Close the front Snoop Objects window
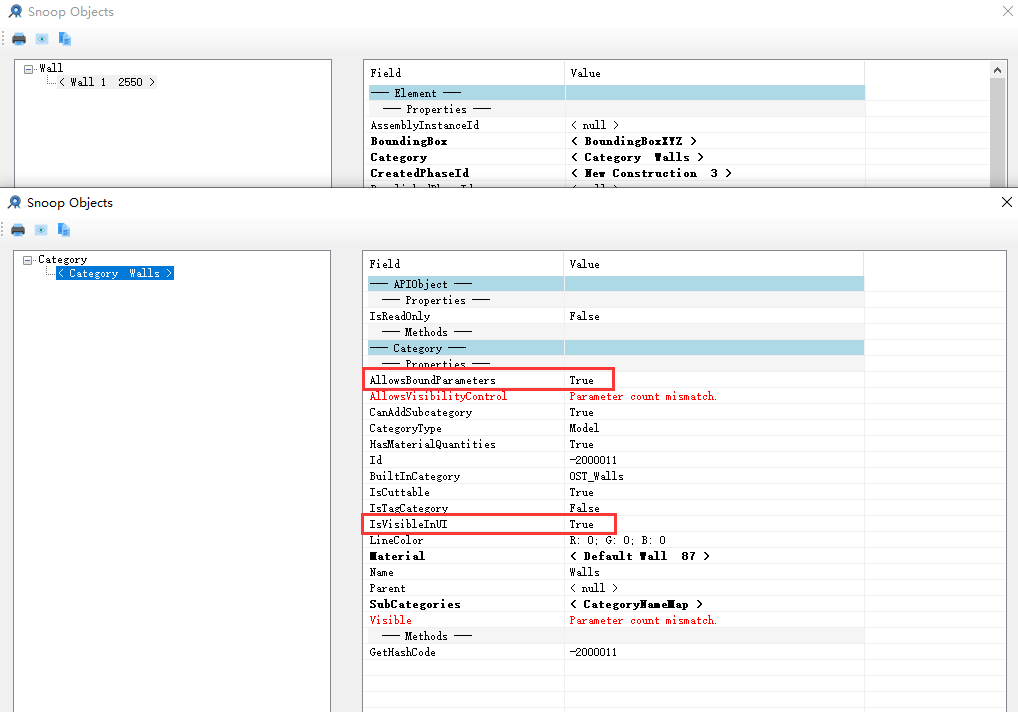Image resolution: width=1018 pixels, height=712 pixels. [1006, 203]
